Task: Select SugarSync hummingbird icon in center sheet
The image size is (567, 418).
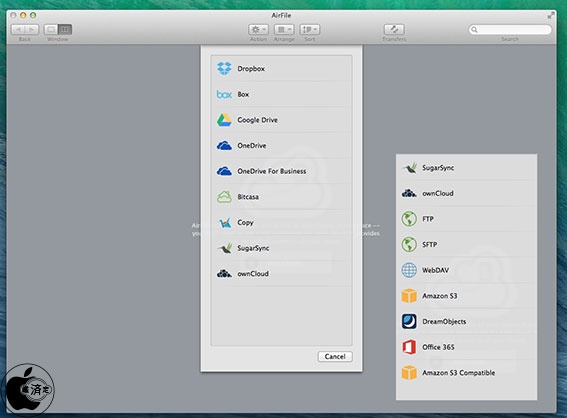Action: pyautogui.click(x=225, y=248)
